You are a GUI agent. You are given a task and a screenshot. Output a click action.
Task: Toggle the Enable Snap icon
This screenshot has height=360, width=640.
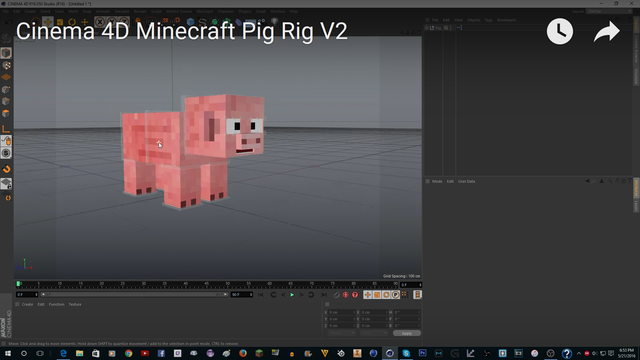tap(6, 153)
